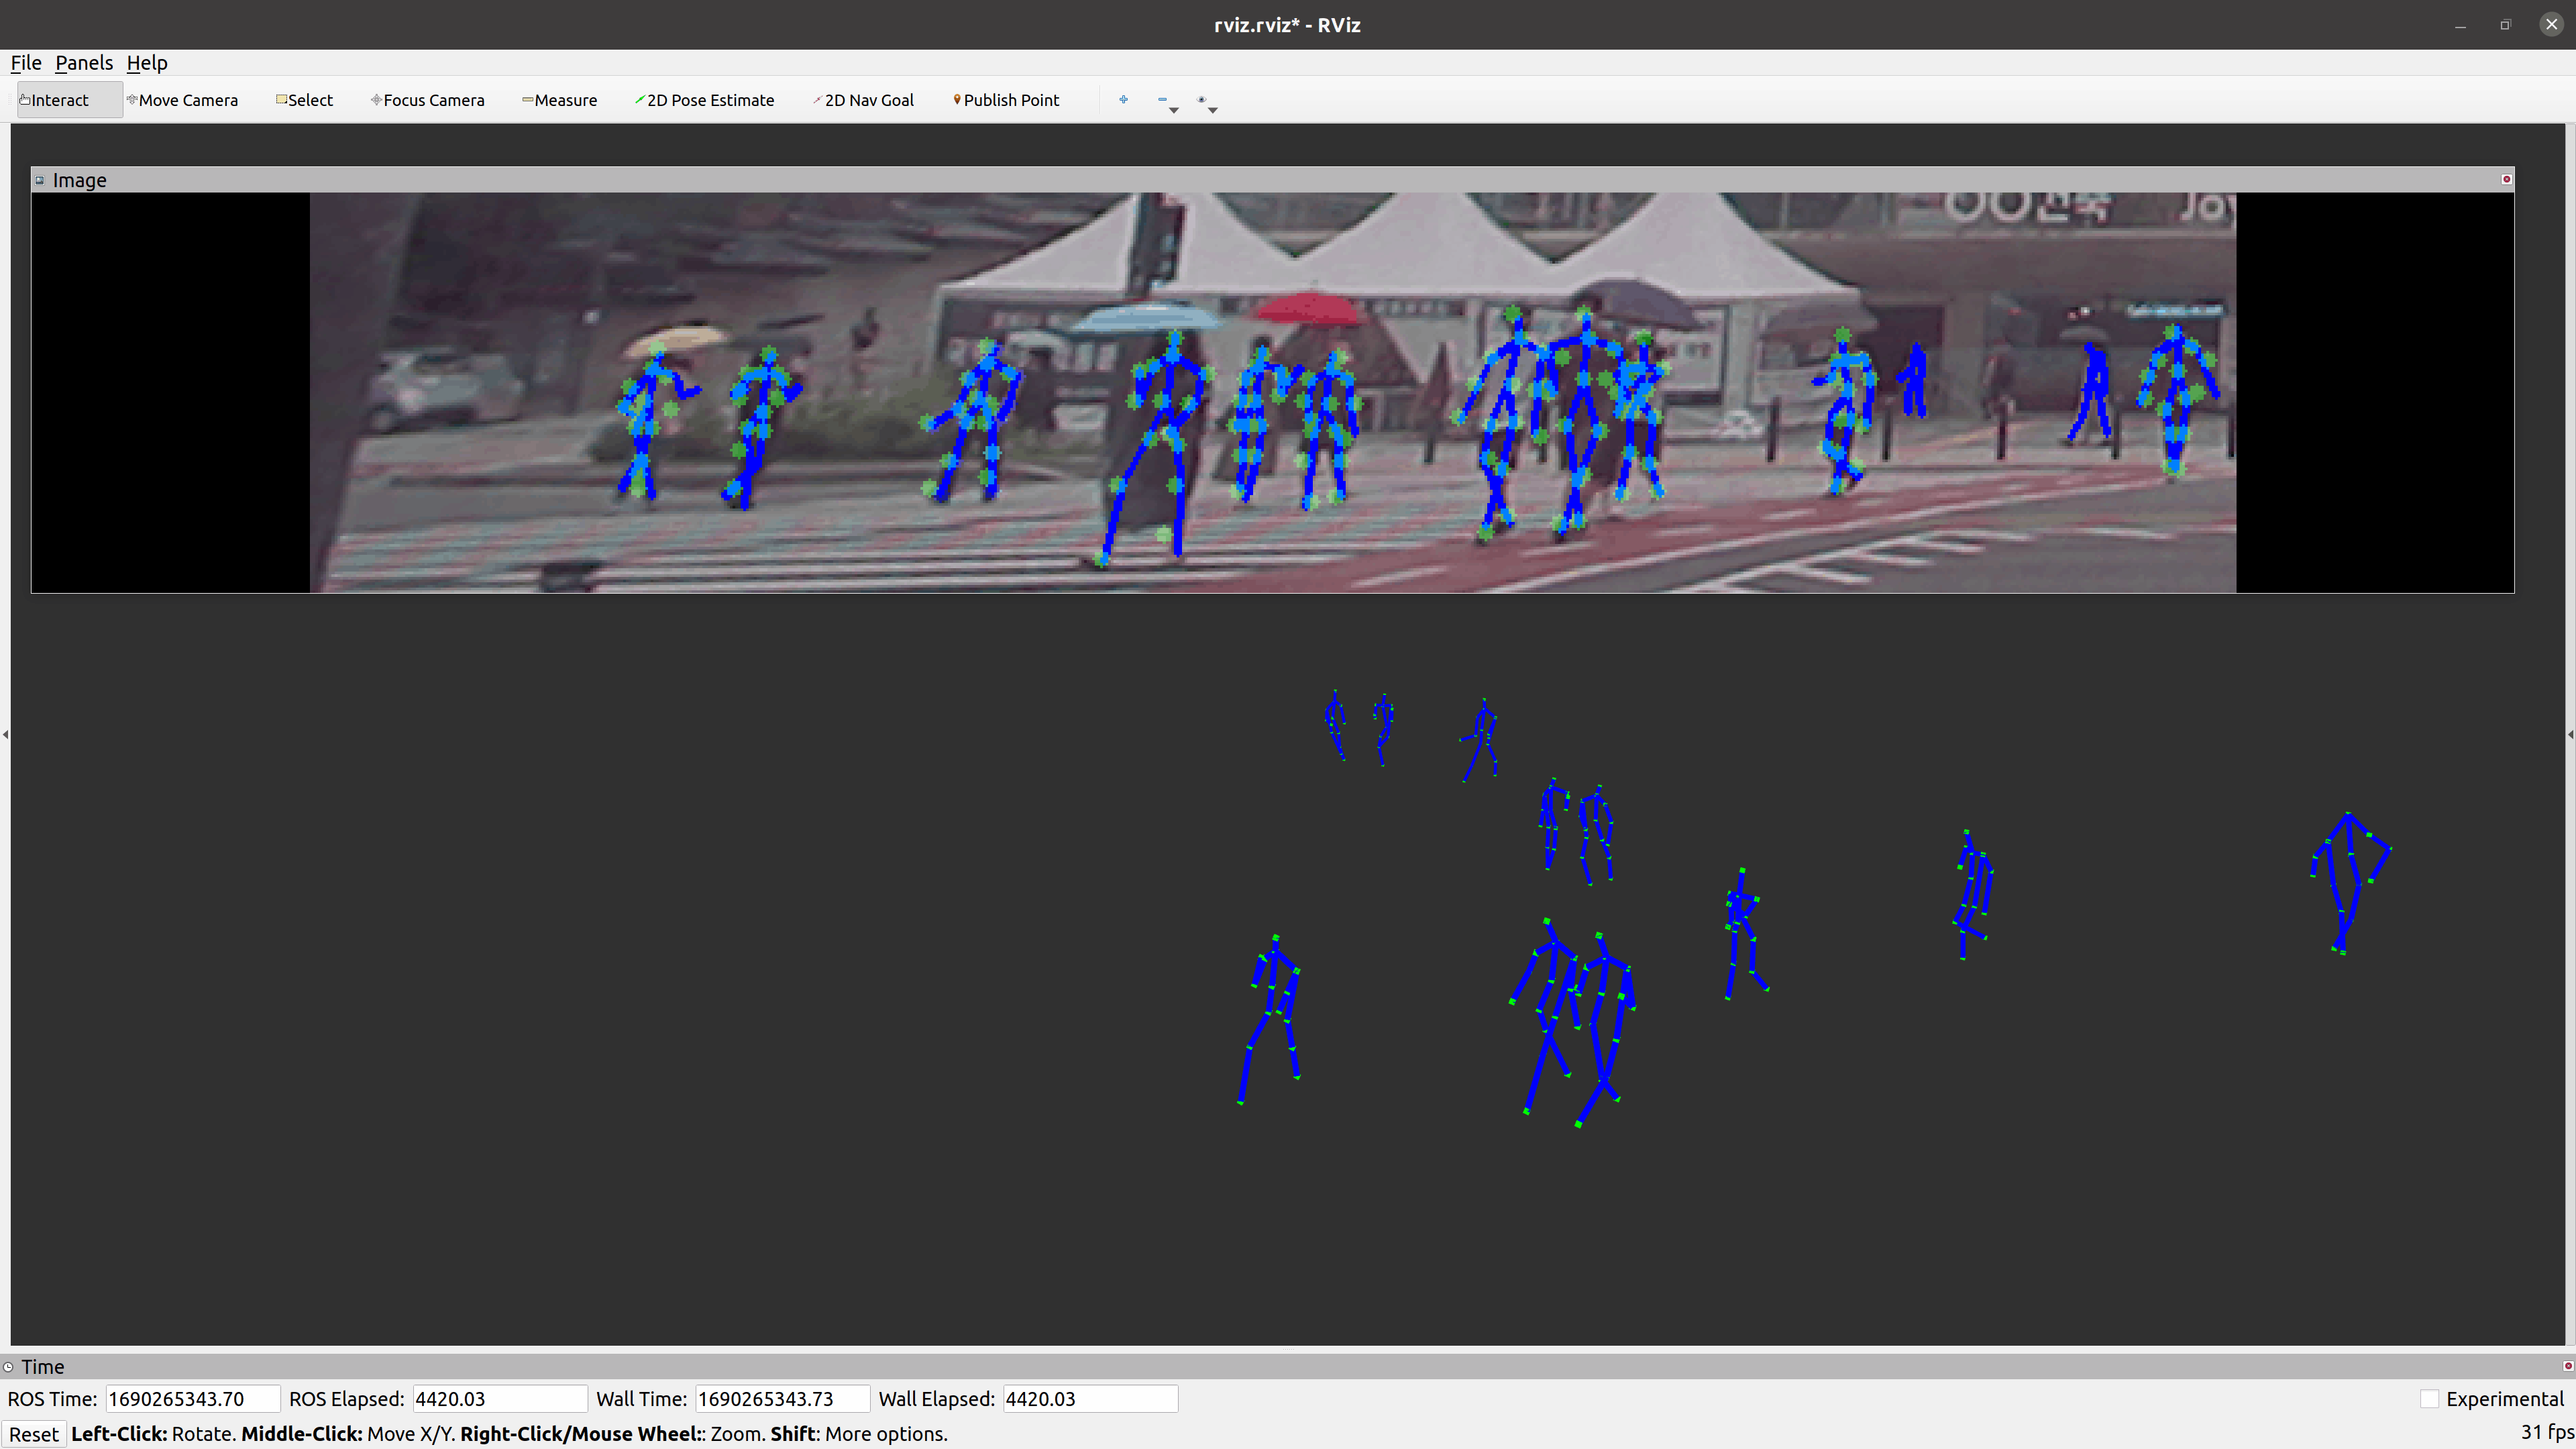Pick the Measure tool

(560, 100)
